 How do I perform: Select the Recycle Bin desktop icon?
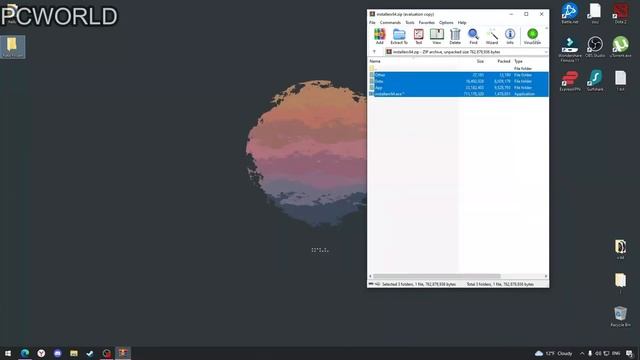620,316
